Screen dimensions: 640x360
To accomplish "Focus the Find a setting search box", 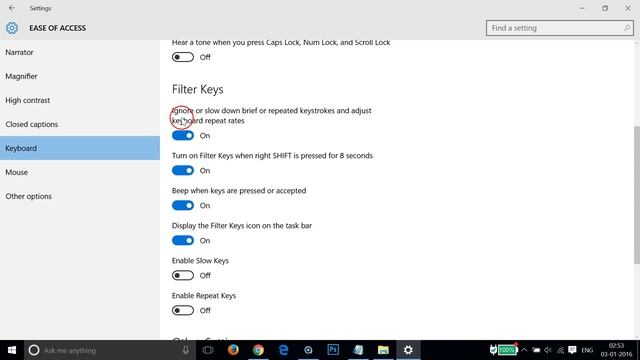I will click(560, 28).
